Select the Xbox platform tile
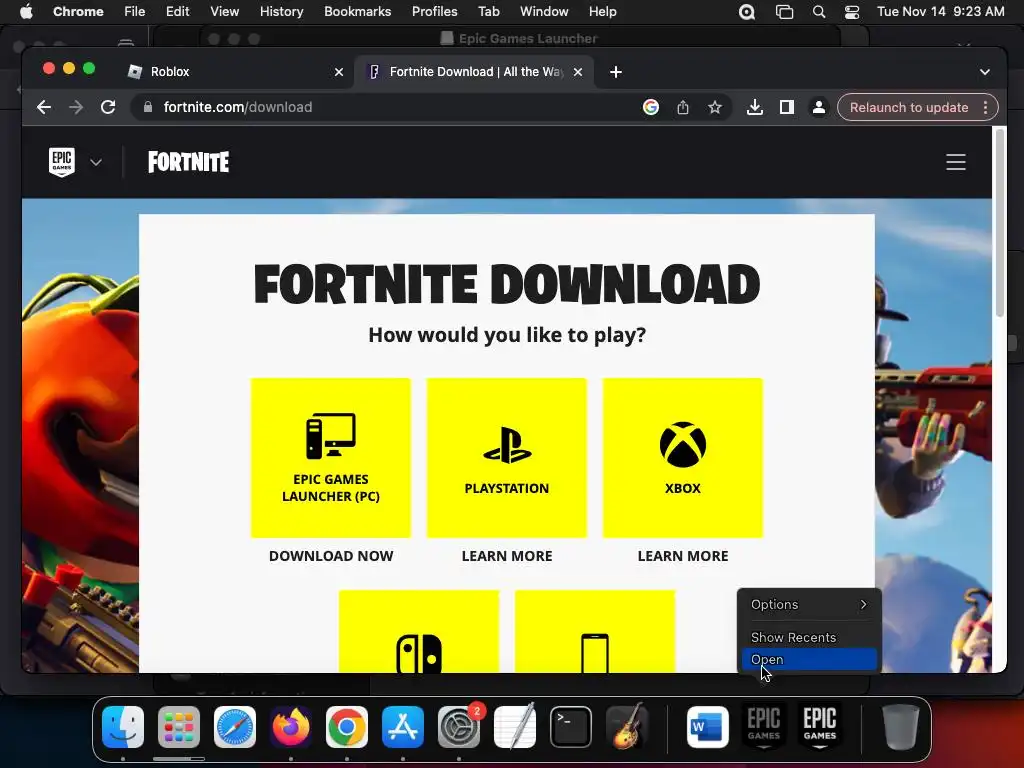This screenshot has height=768, width=1024. 682,458
